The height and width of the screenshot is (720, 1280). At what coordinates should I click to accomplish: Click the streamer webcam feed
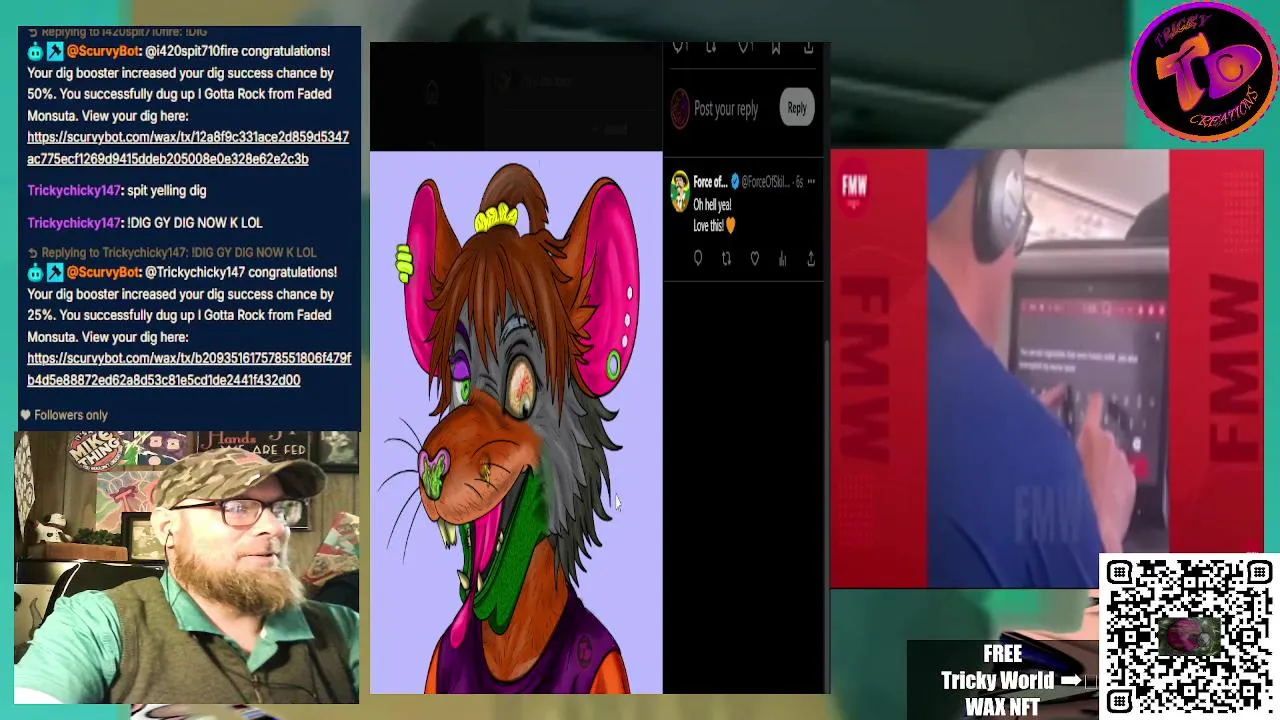pos(187,567)
